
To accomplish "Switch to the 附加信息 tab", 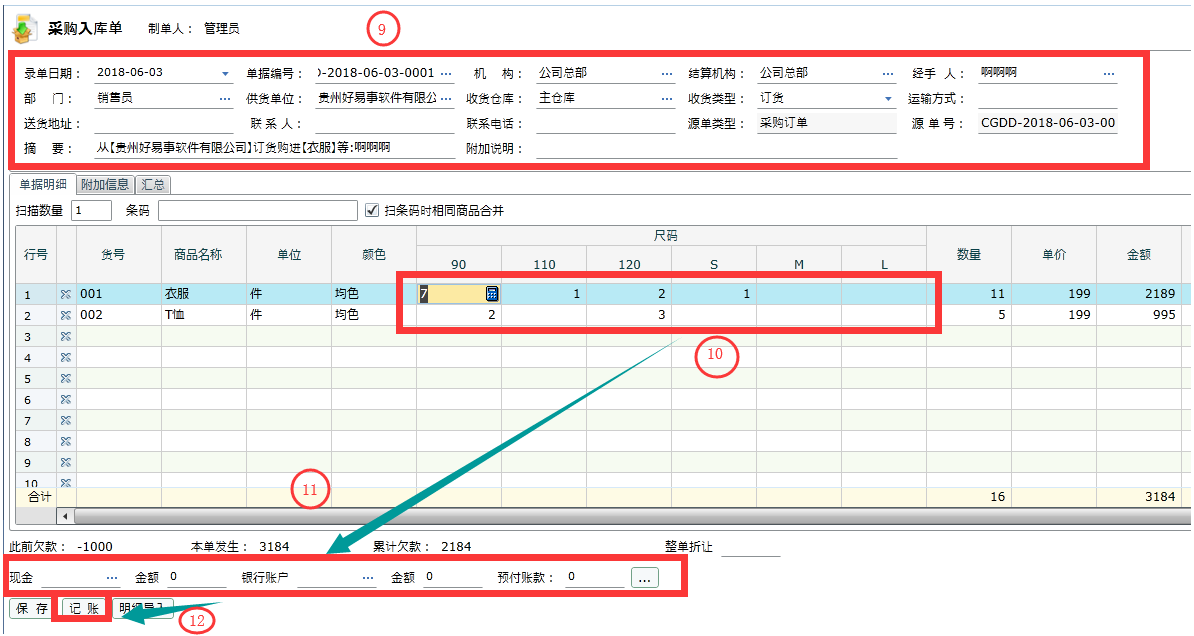I will 106,184.
